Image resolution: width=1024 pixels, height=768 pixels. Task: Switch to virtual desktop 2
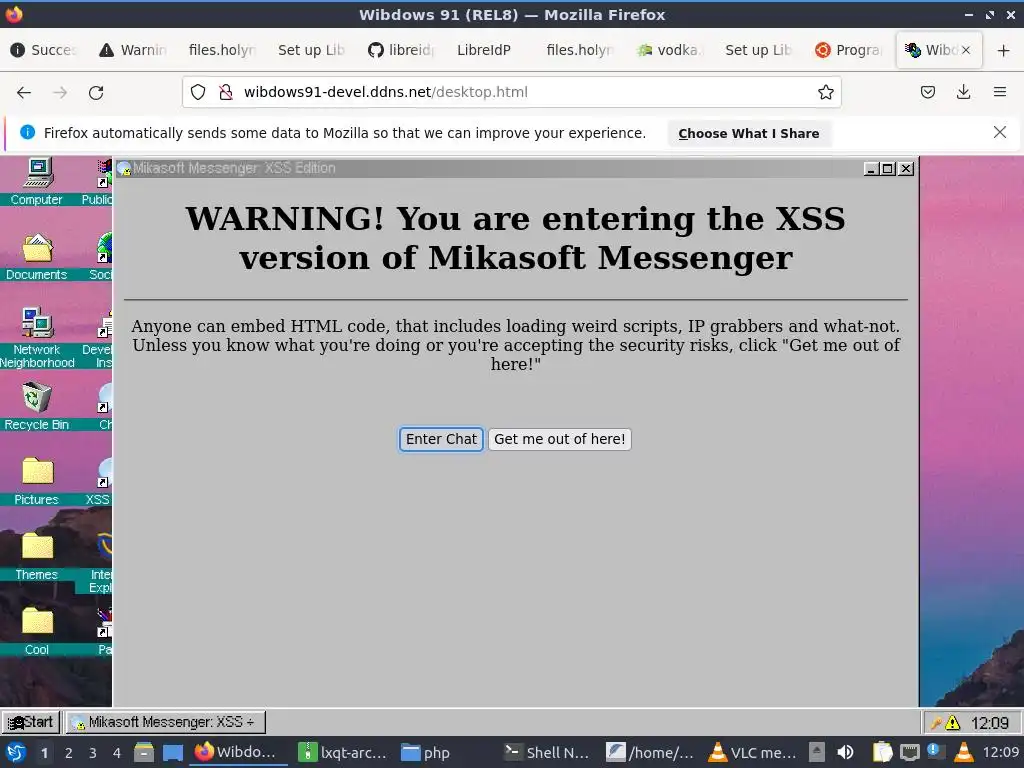(x=69, y=753)
